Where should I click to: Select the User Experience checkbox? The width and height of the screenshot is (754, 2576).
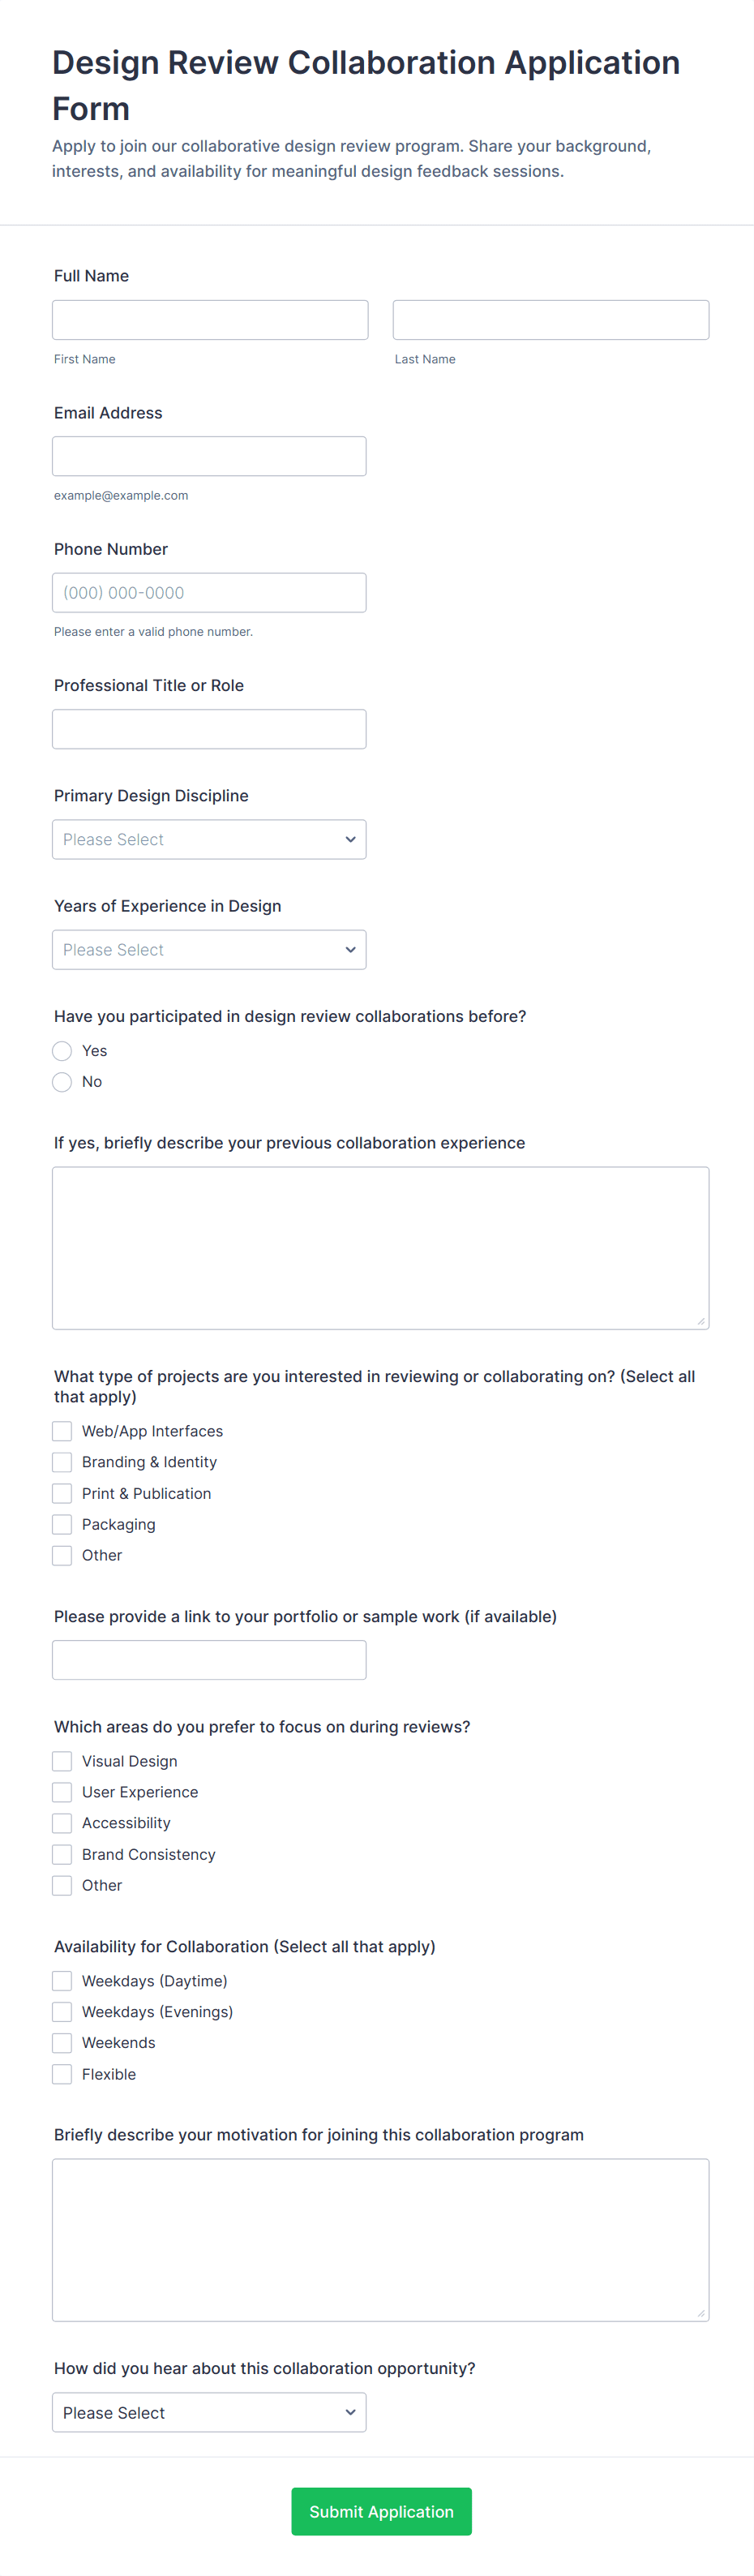(x=62, y=1793)
